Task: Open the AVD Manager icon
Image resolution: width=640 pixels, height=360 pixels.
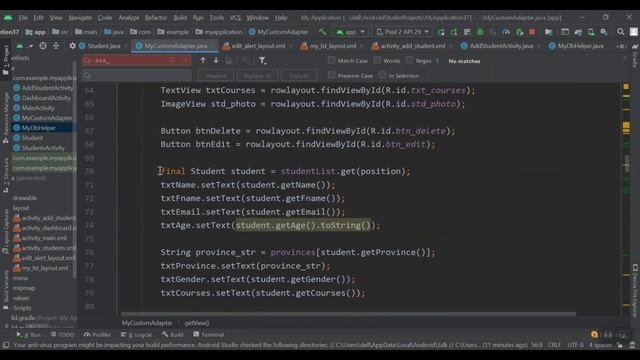Action: pos(591,32)
